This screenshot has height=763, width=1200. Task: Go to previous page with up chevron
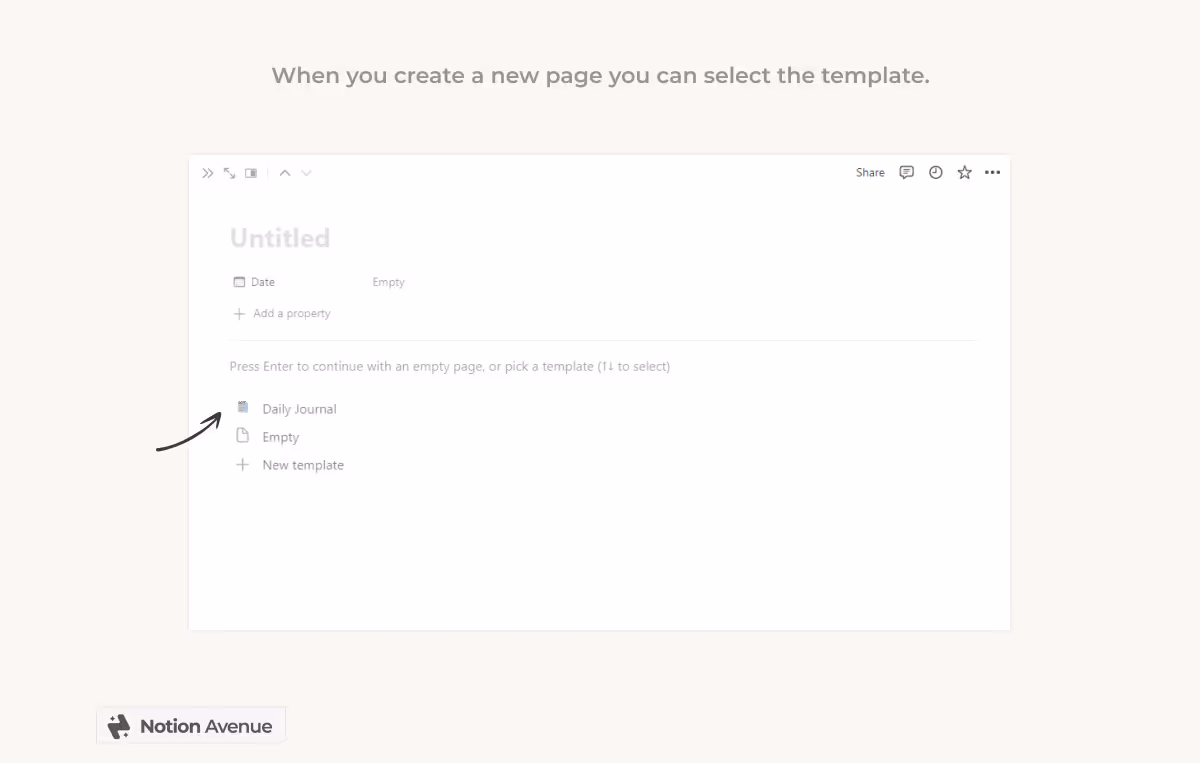click(285, 173)
